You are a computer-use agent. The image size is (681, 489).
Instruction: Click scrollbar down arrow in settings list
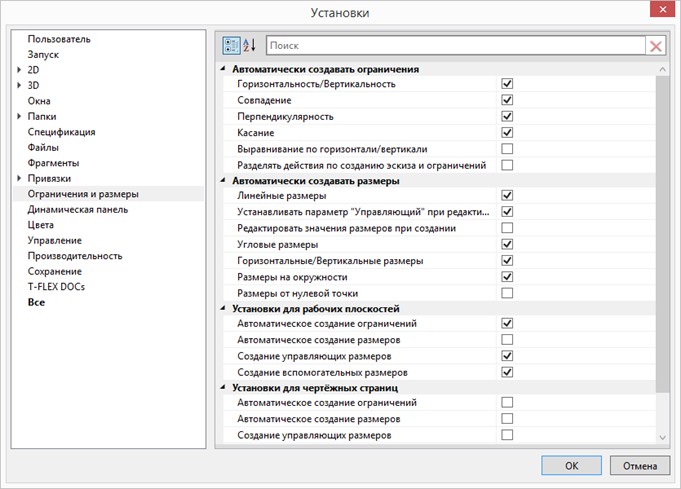[x=662, y=438]
